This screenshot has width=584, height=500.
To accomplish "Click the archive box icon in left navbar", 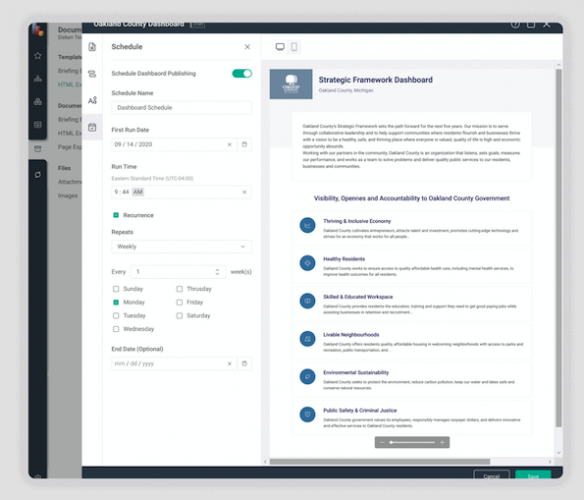I will point(38,149).
